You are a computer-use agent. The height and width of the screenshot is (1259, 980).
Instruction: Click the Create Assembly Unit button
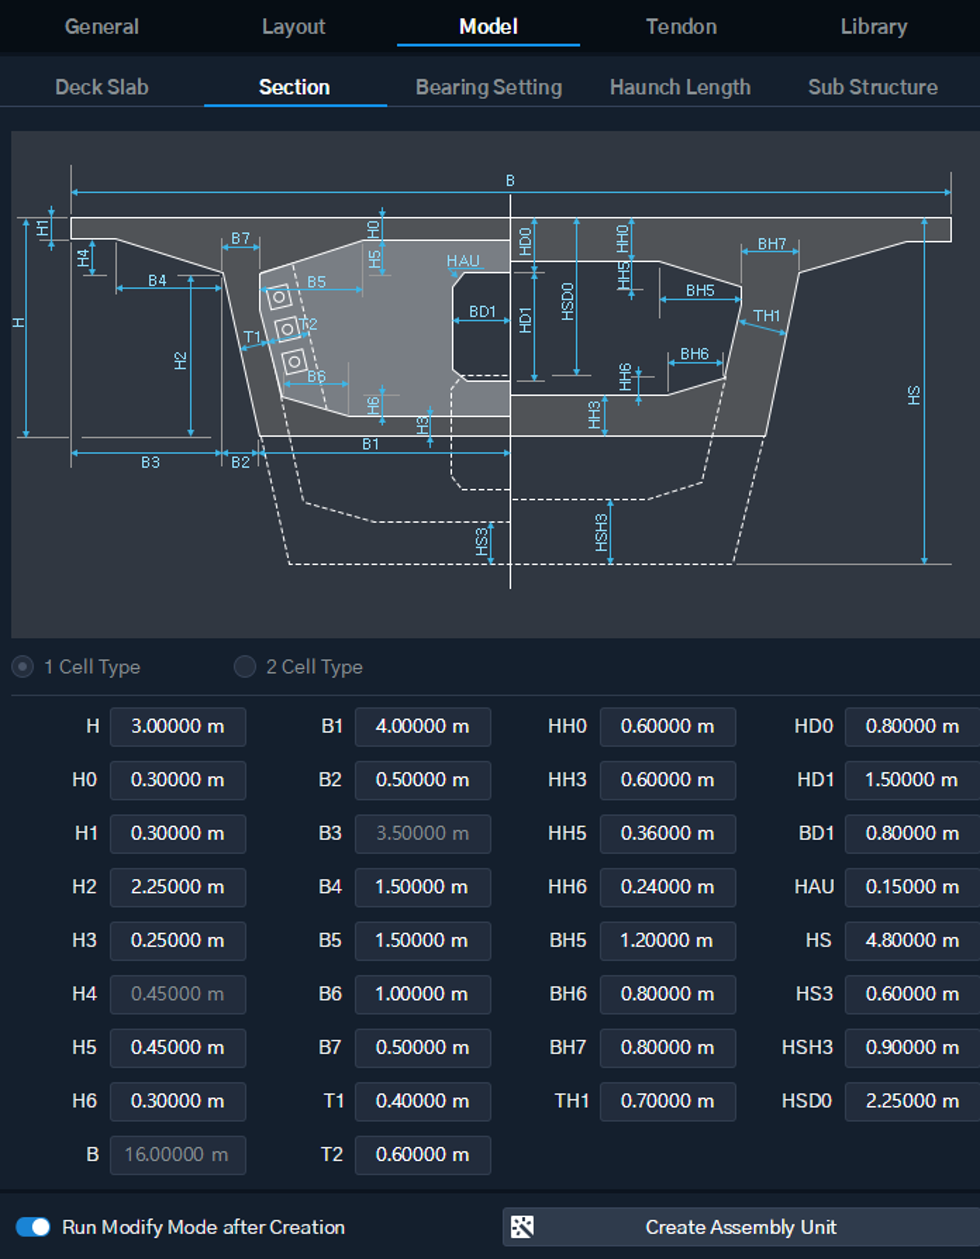741,1227
